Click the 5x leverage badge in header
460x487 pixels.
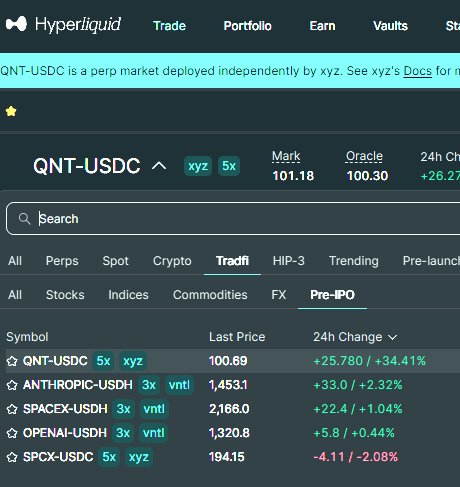[x=229, y=166]
